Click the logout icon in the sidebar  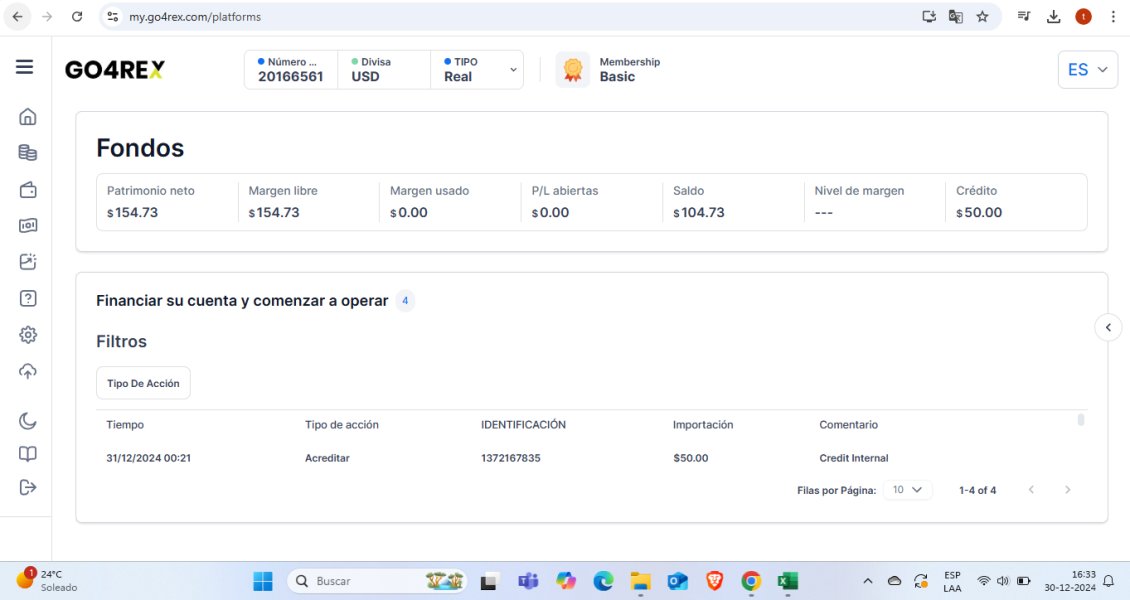click(x=28, y=487)
